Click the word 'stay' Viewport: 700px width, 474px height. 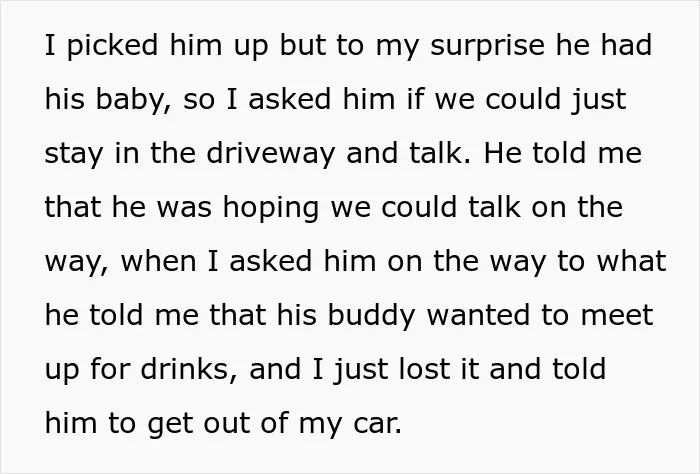click(74, 154)
